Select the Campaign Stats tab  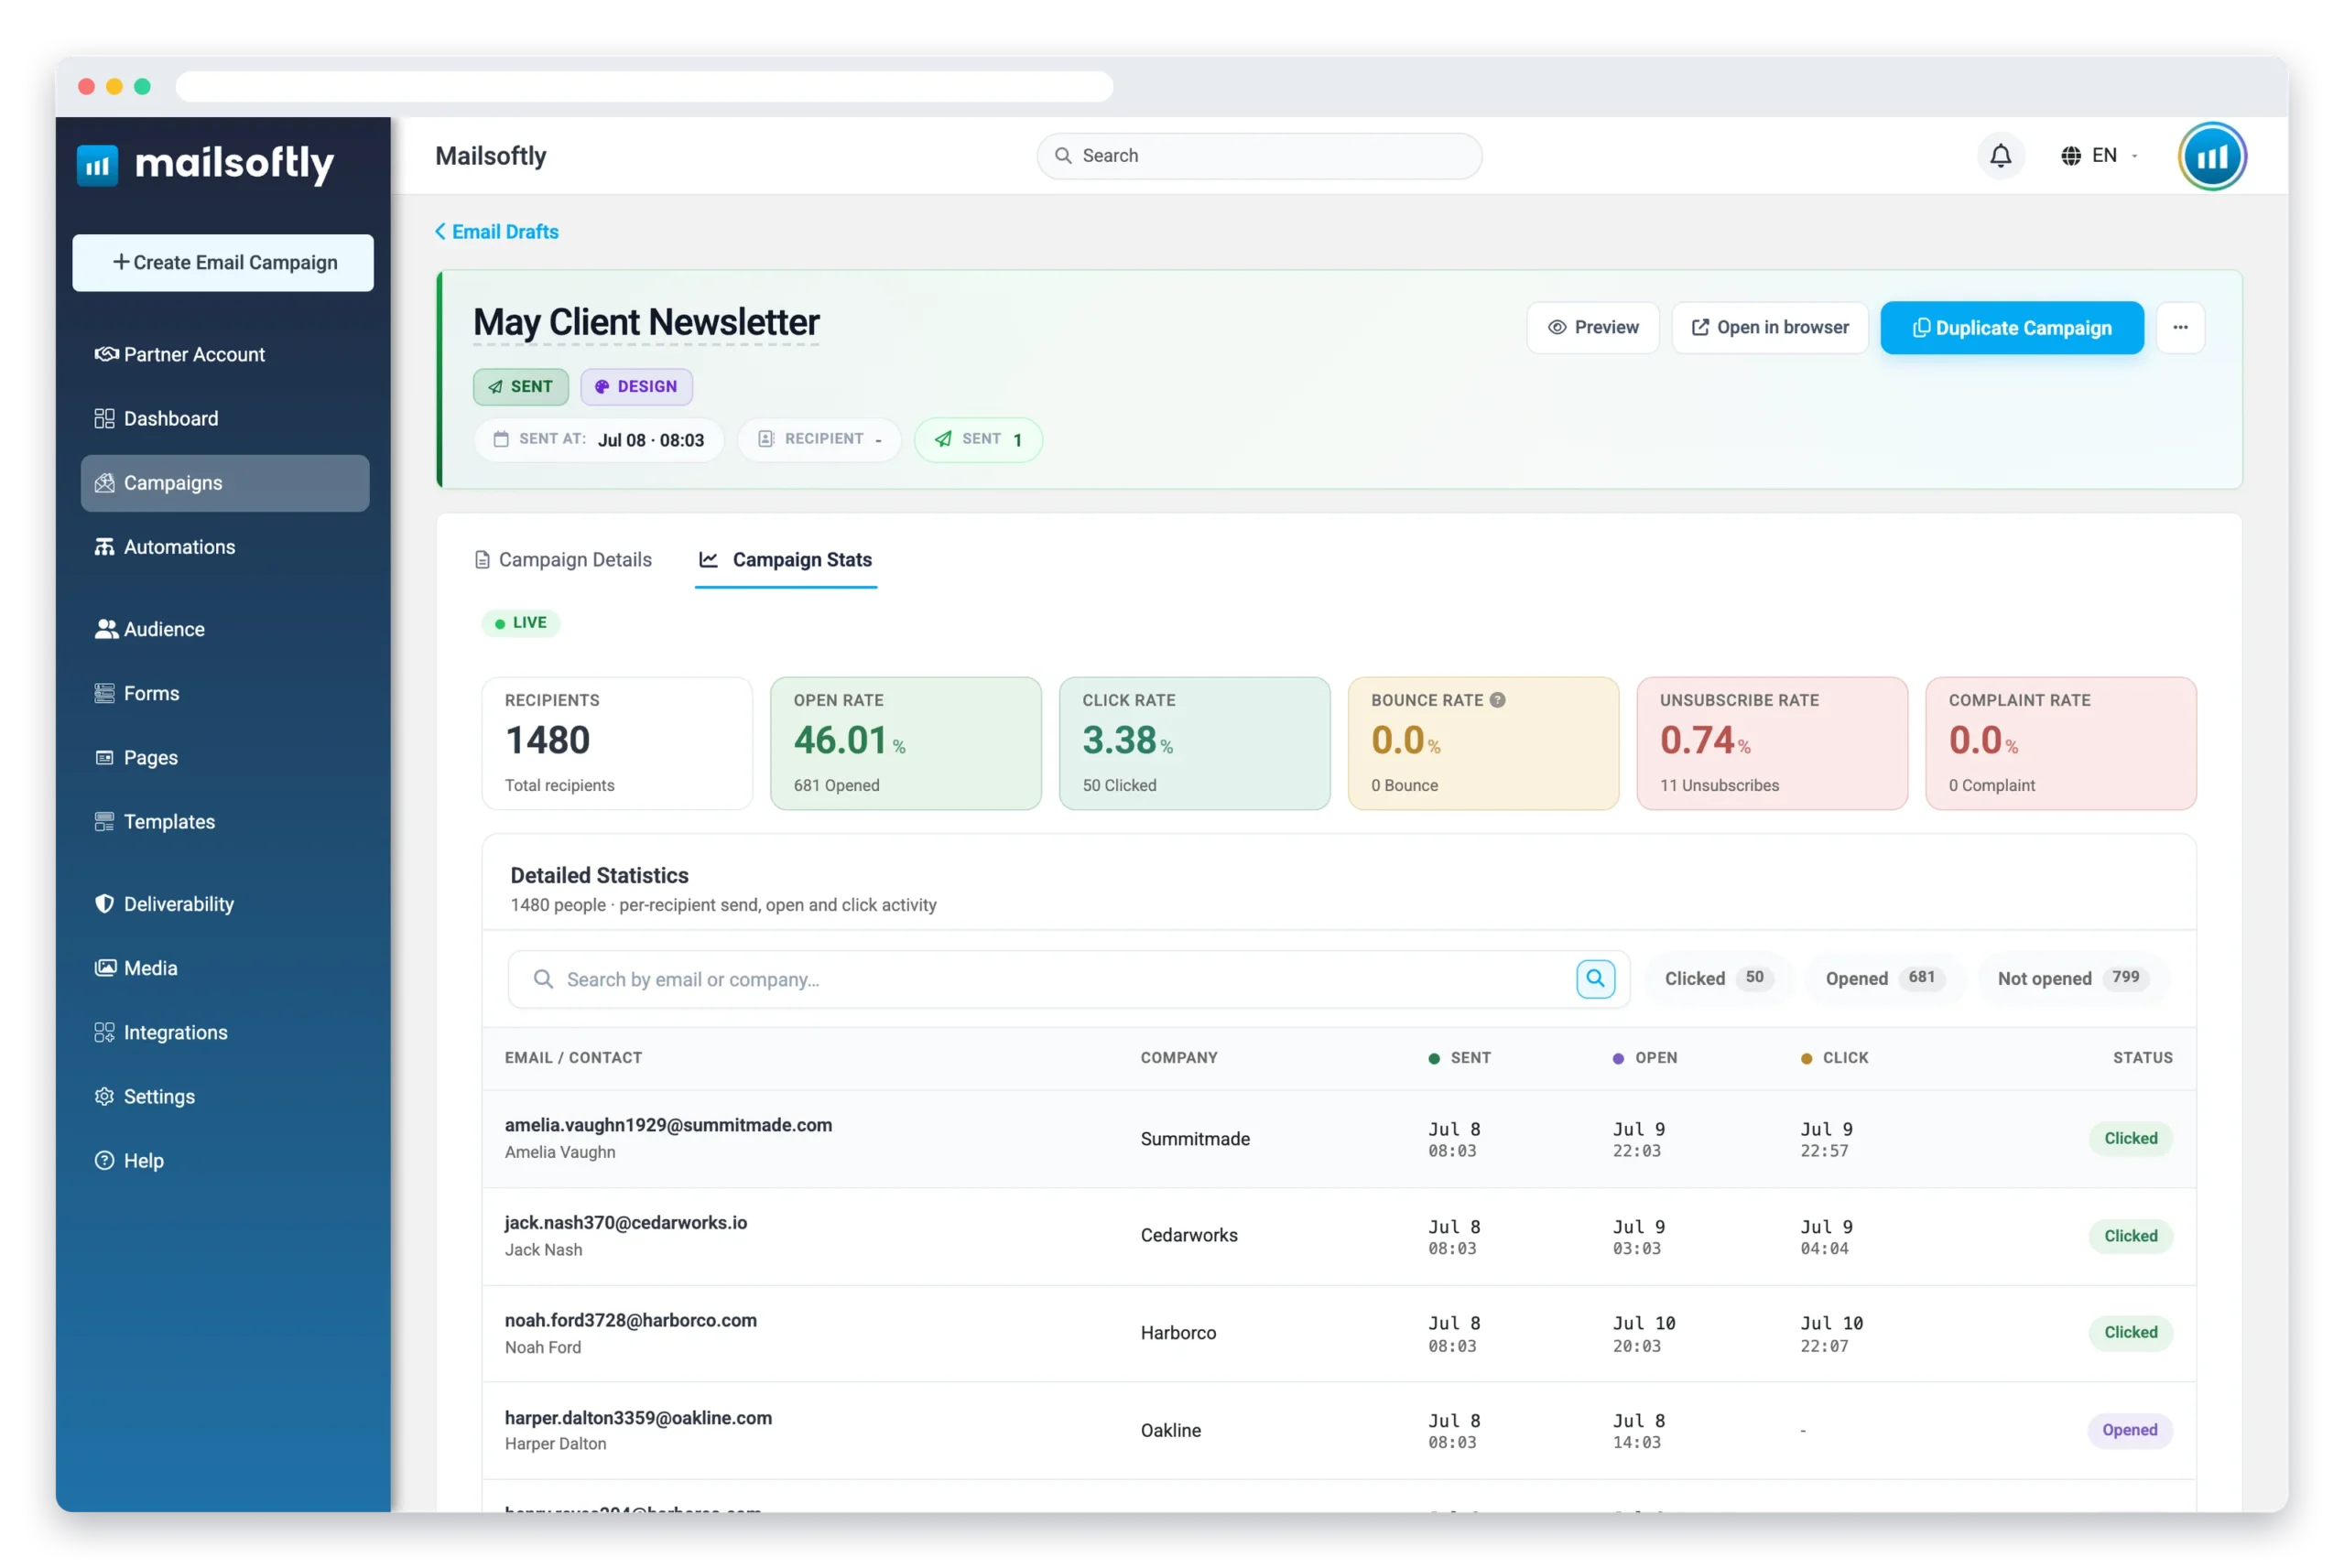786,560
